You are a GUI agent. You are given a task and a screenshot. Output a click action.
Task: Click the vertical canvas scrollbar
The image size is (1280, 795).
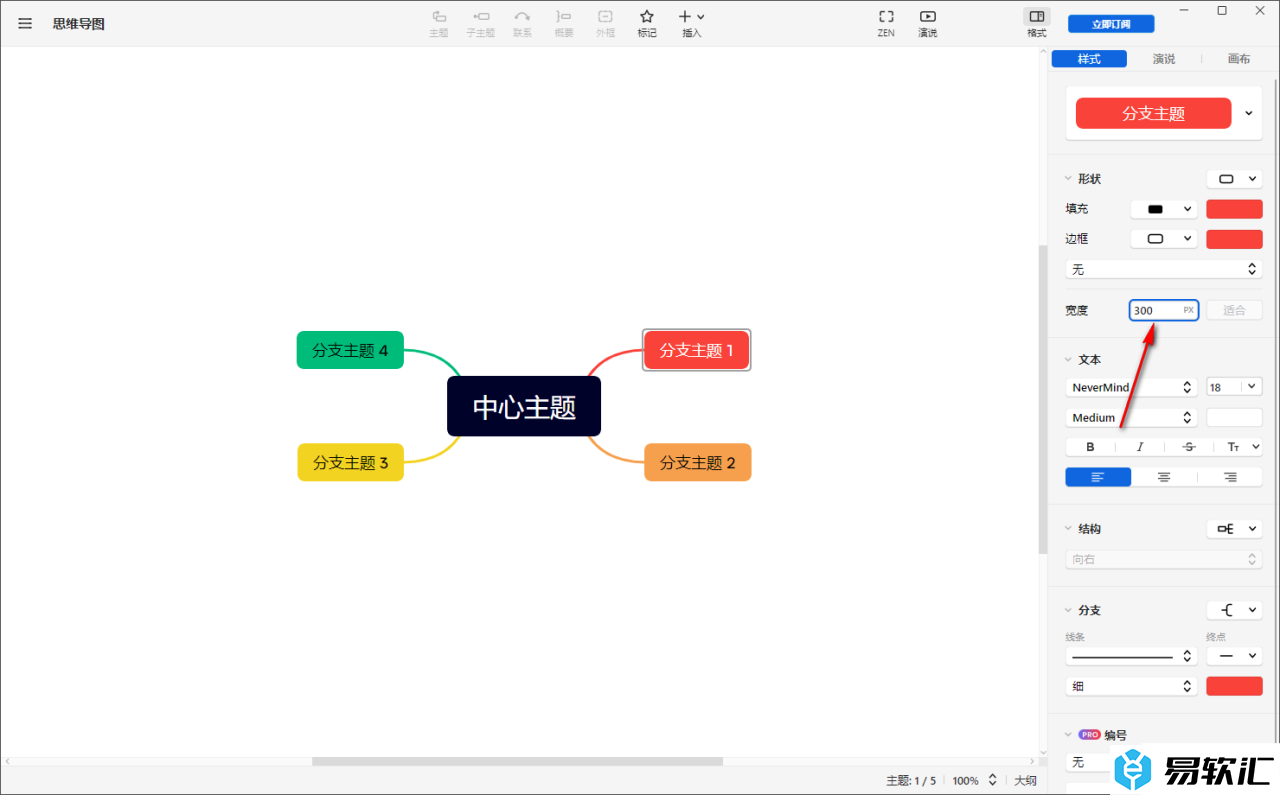(1043, 400)
